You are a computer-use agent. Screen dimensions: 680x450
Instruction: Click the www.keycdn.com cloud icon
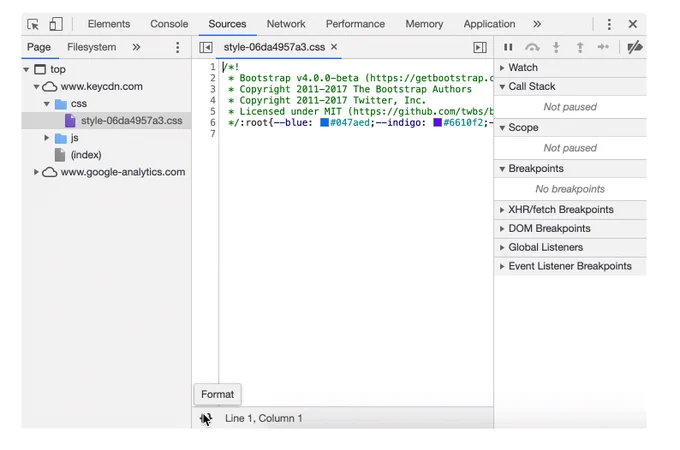pyautogui.click(x=49, y=87)
